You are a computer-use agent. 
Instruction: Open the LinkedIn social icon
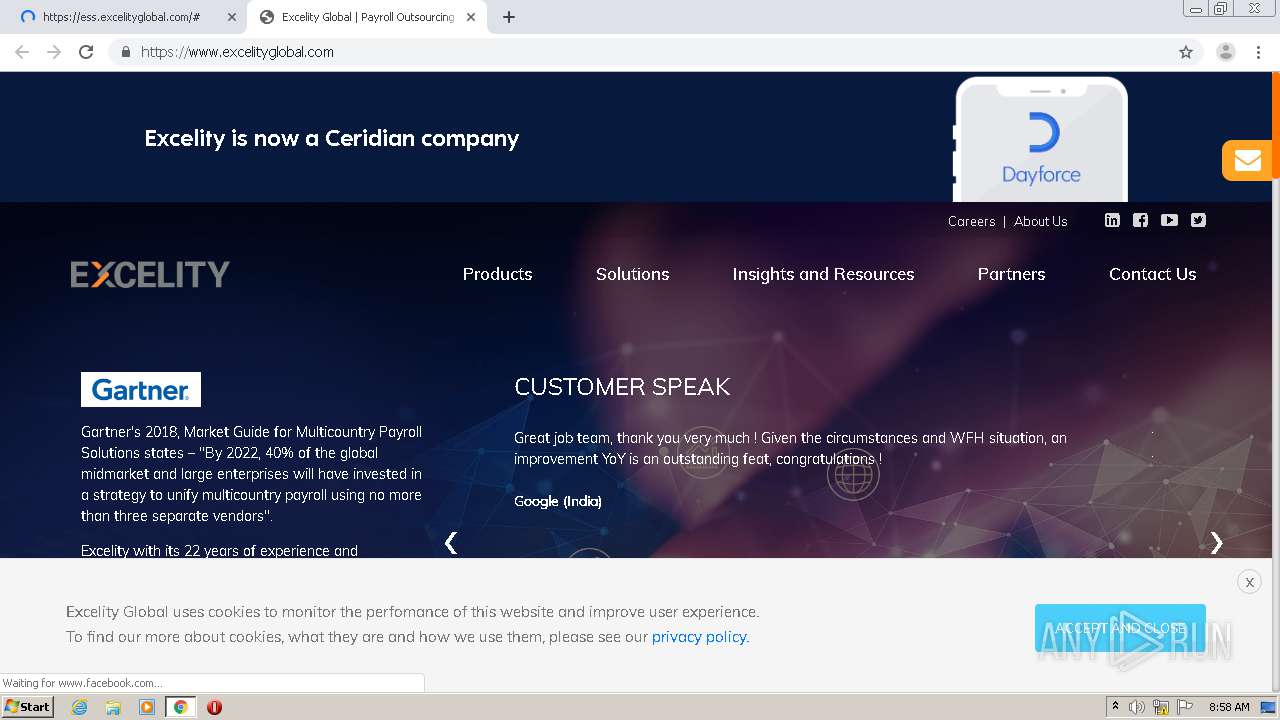(x=1112, y=220)
